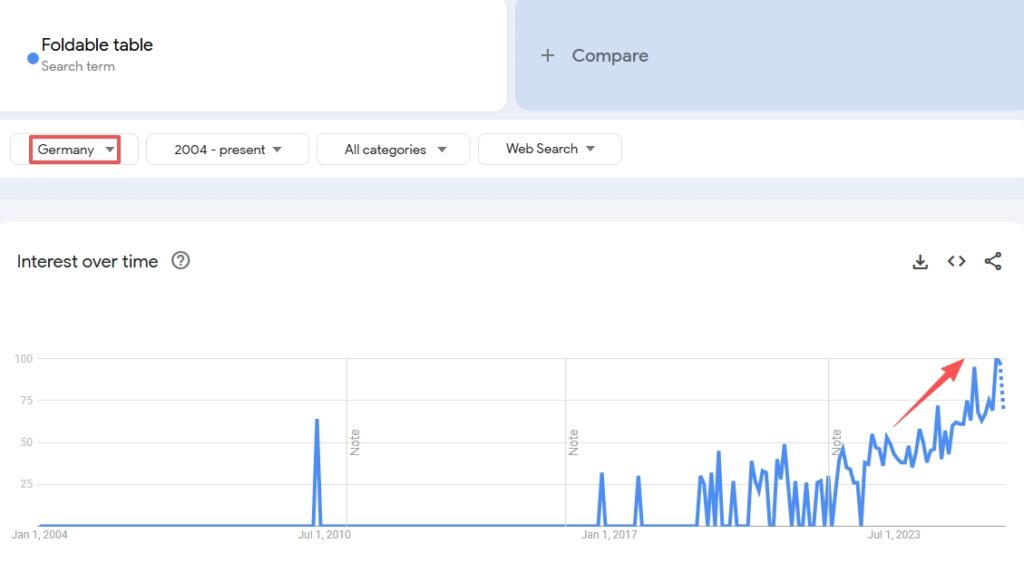Expand the All categories dropdown
The height and width of the screenshot is (572, 1024).
[x=393, y=149]
